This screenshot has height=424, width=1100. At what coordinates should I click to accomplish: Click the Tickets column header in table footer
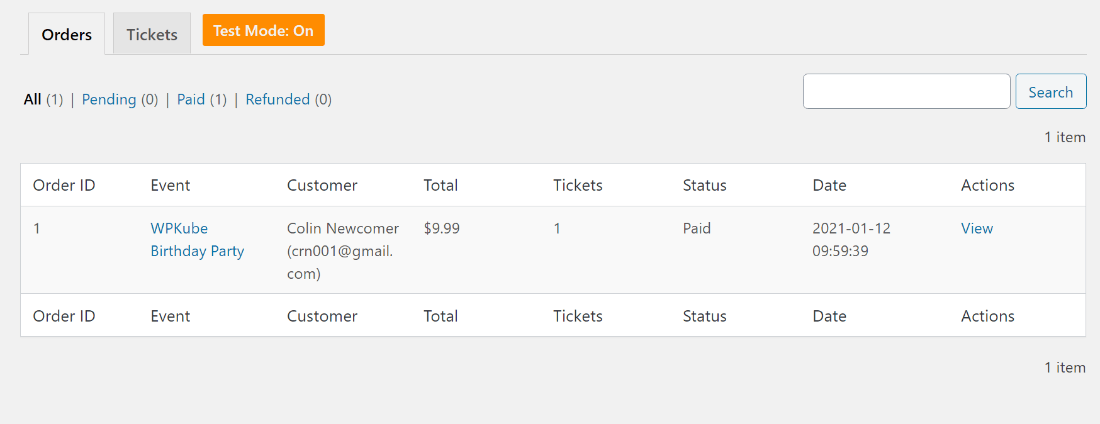point(577,316)
